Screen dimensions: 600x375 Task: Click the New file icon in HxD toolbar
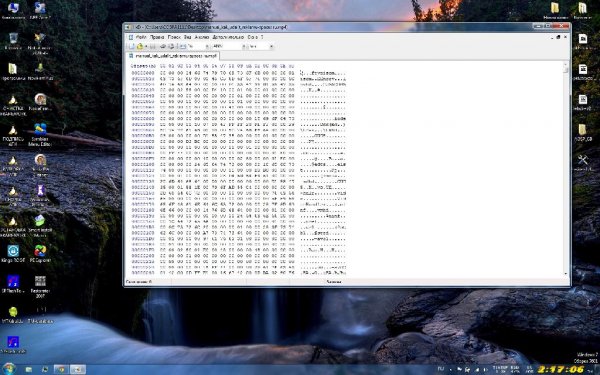pyautogui.click(x=132, y=46)
